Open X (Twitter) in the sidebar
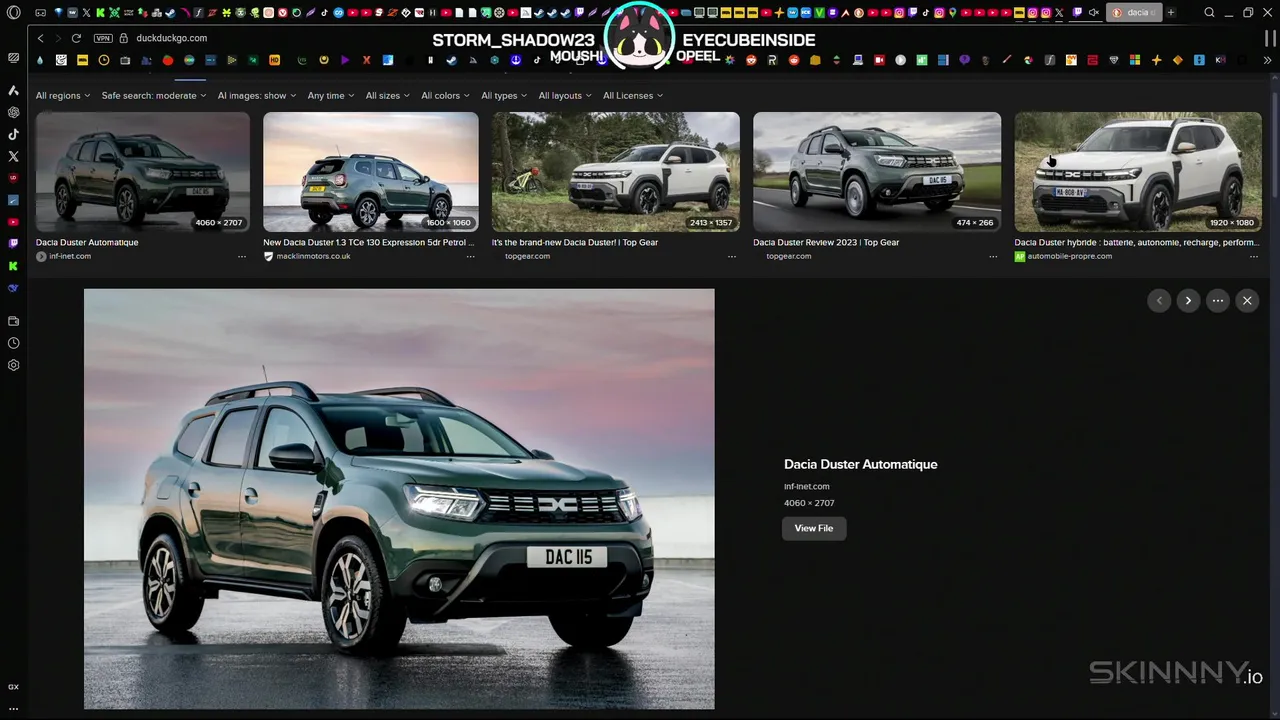1280x720 pixels. 13,156
